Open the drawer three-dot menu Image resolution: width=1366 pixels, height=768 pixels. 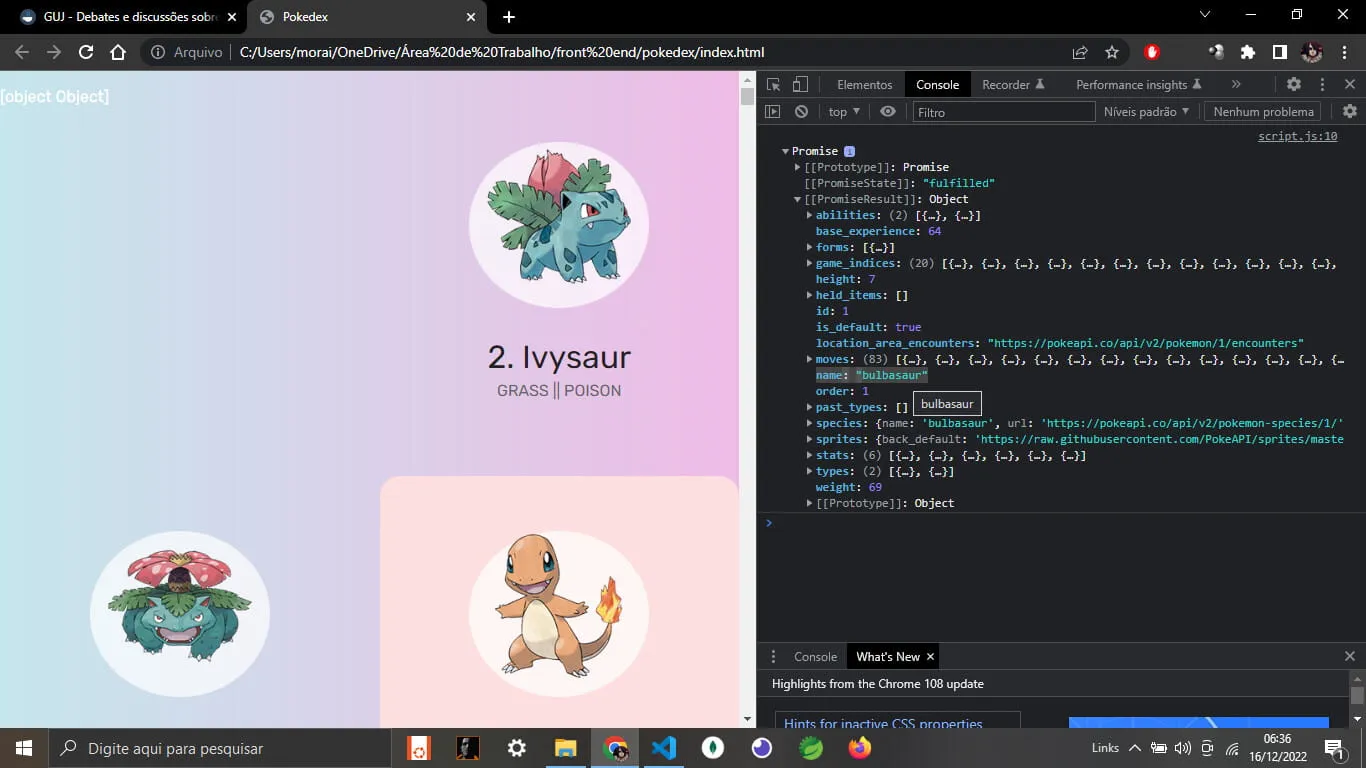[772, 657]
